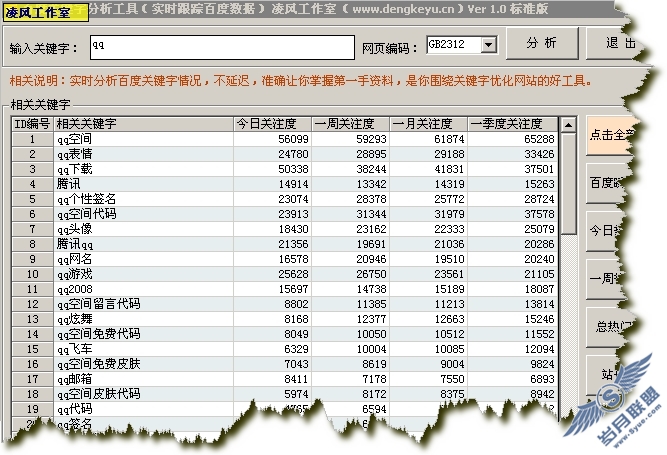Click the 一月关注度 column header
Image resolution: width=667 pixels, height=455 pixels.
[428, 124]
